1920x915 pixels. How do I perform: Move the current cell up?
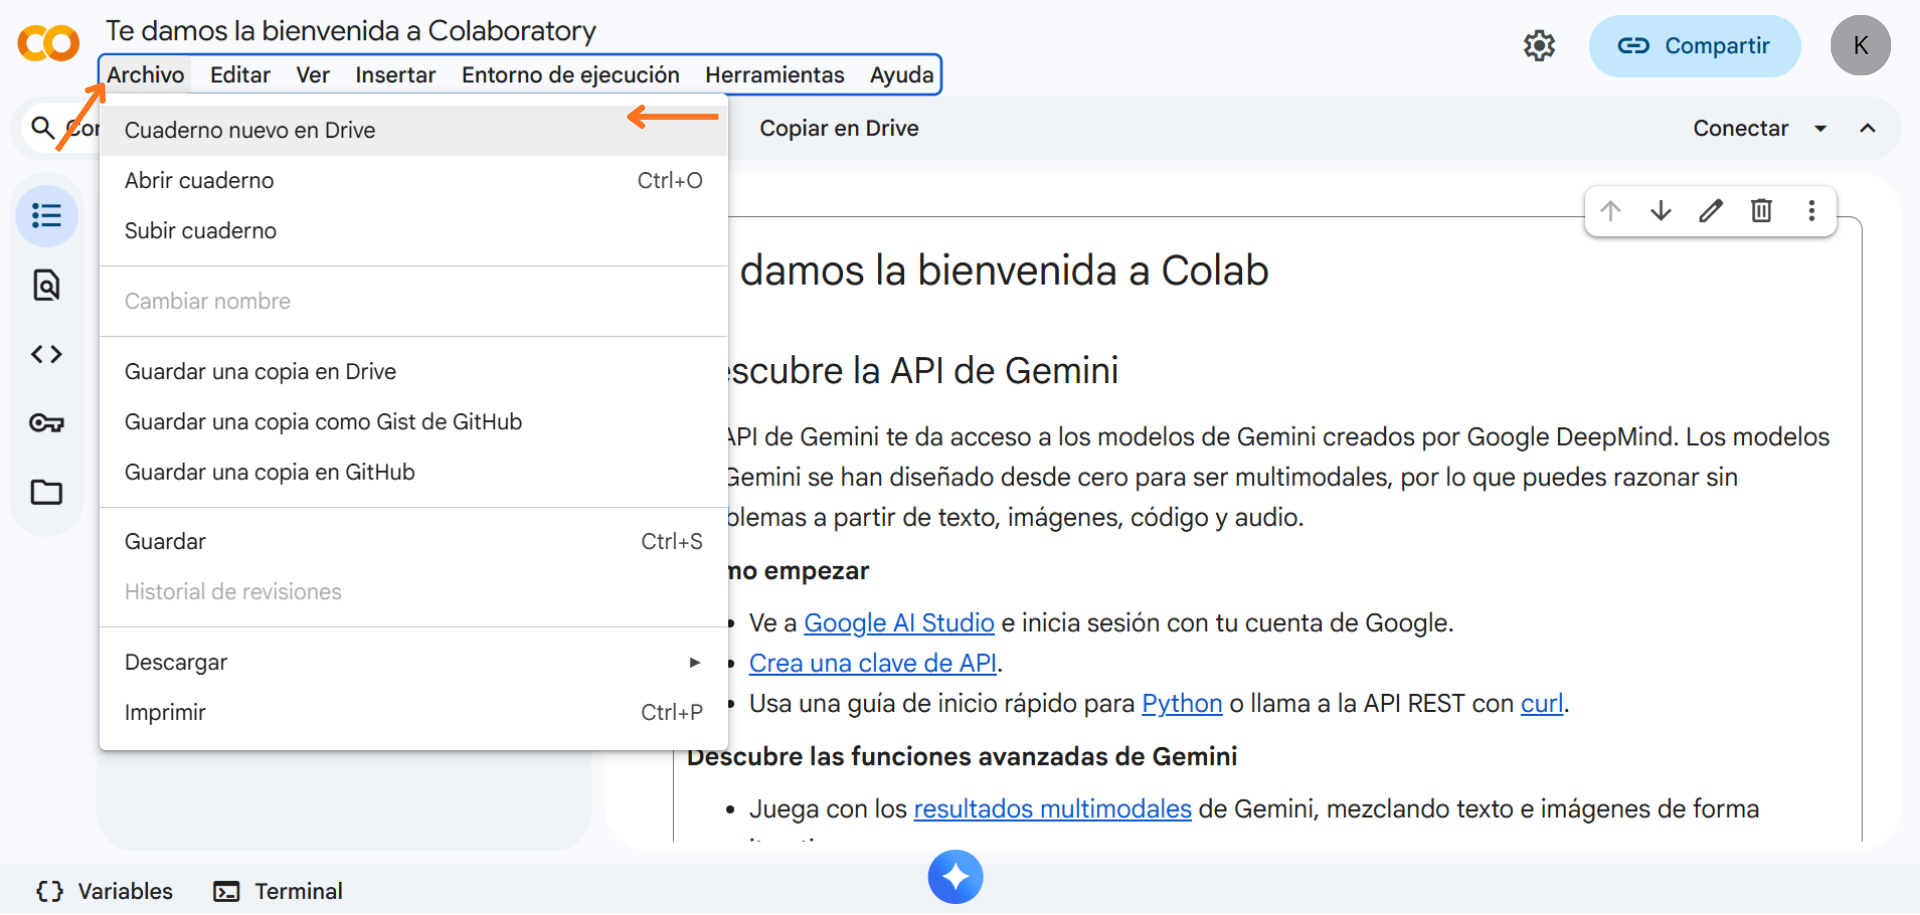(1610, 211)
